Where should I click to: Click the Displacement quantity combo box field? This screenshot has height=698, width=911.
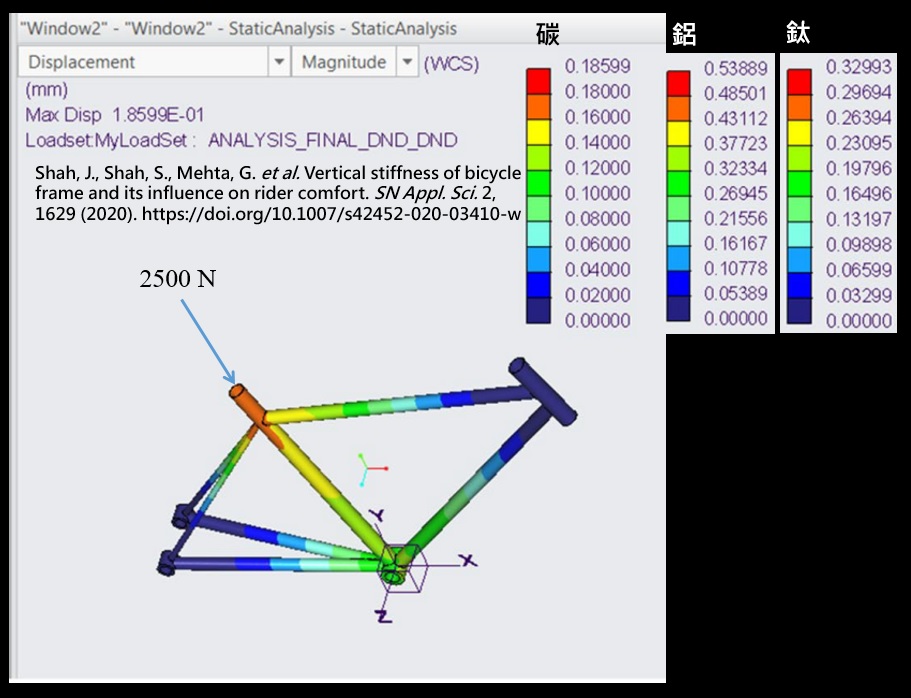pyautogui.click(x=143, y=62)
